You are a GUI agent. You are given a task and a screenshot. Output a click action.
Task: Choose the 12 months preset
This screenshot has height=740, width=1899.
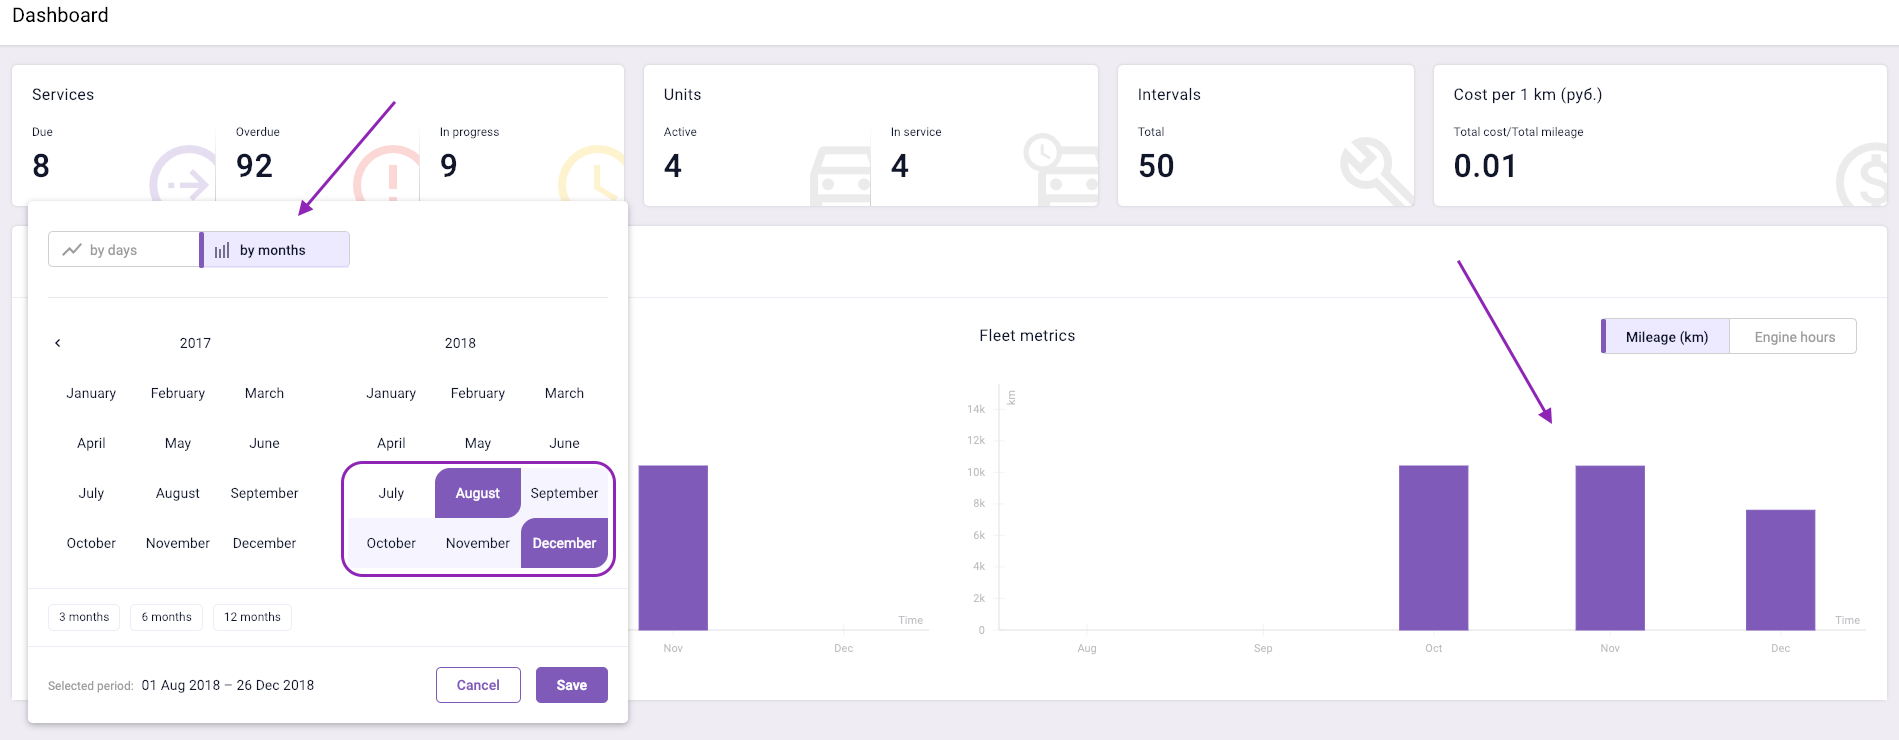click(252, 617)
